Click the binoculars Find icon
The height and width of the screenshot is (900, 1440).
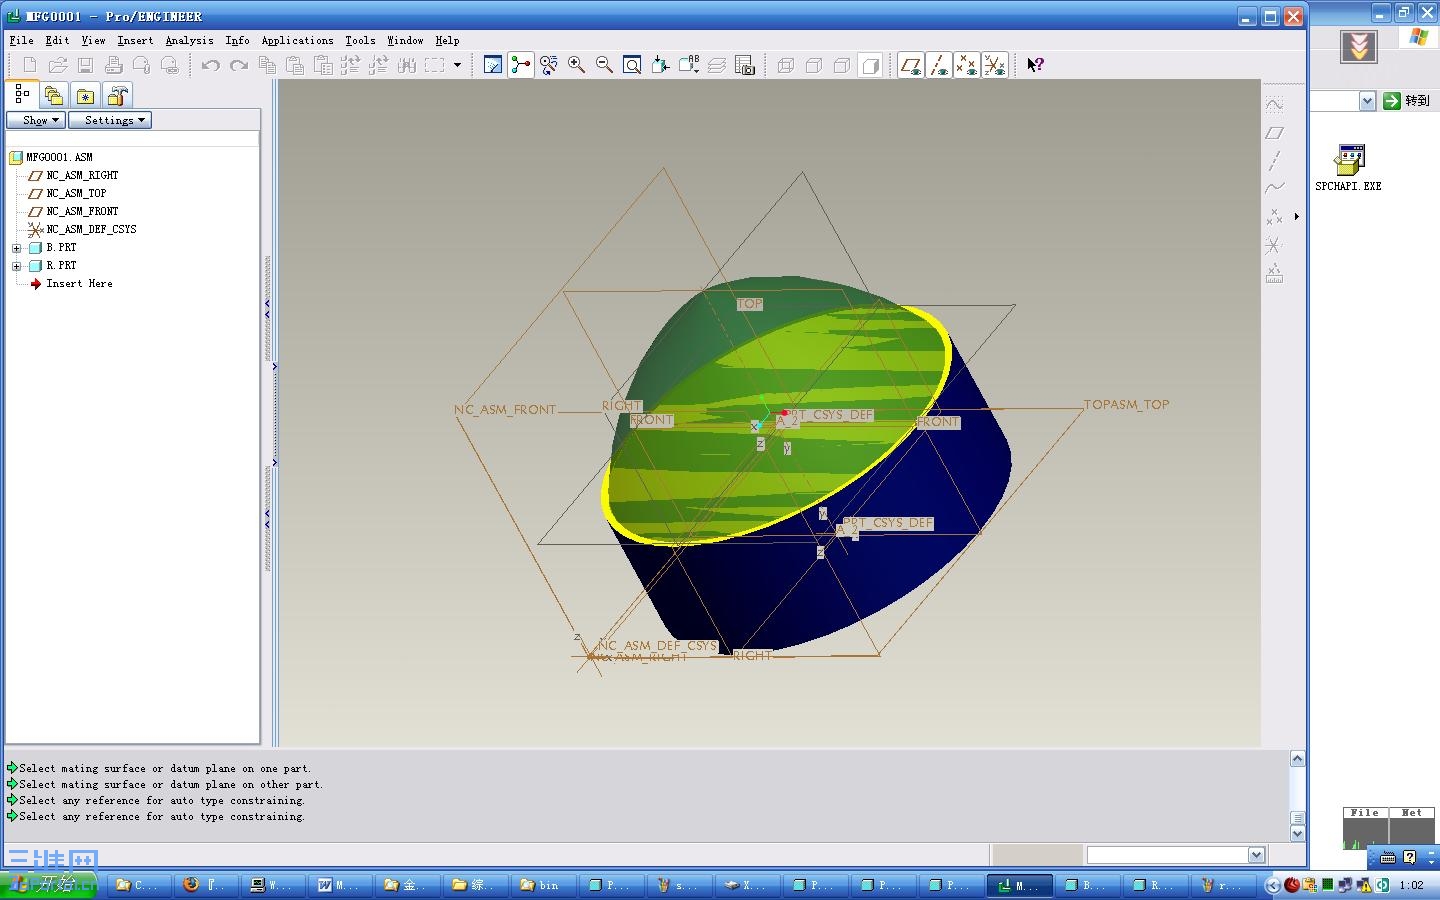(x=406, y=65)
